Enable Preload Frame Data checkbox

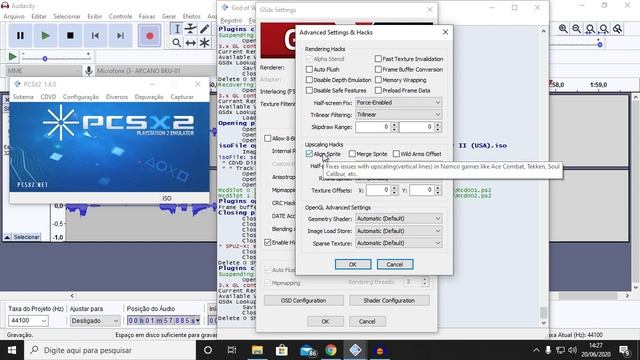(x=378, y=91)
